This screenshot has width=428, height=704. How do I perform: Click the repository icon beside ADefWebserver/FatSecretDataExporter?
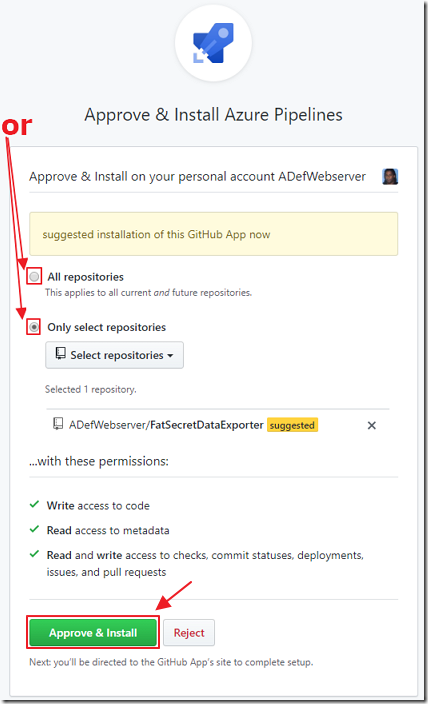(58, 424)
